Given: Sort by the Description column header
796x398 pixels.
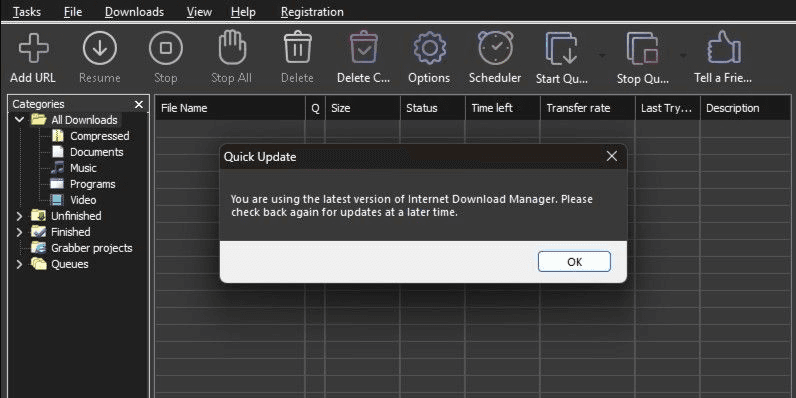Looking at the screenshot, I should click(745, 108).
